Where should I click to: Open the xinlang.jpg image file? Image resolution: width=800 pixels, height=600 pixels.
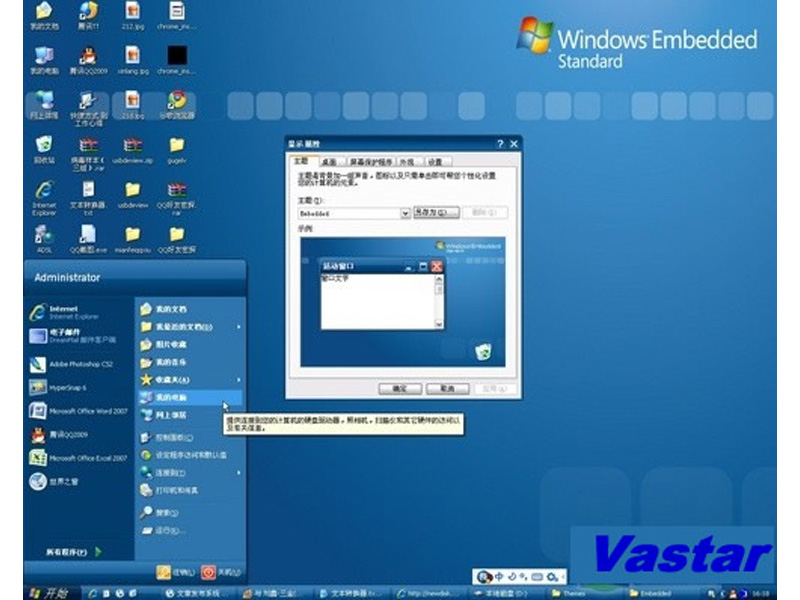[x=133, y=61]
